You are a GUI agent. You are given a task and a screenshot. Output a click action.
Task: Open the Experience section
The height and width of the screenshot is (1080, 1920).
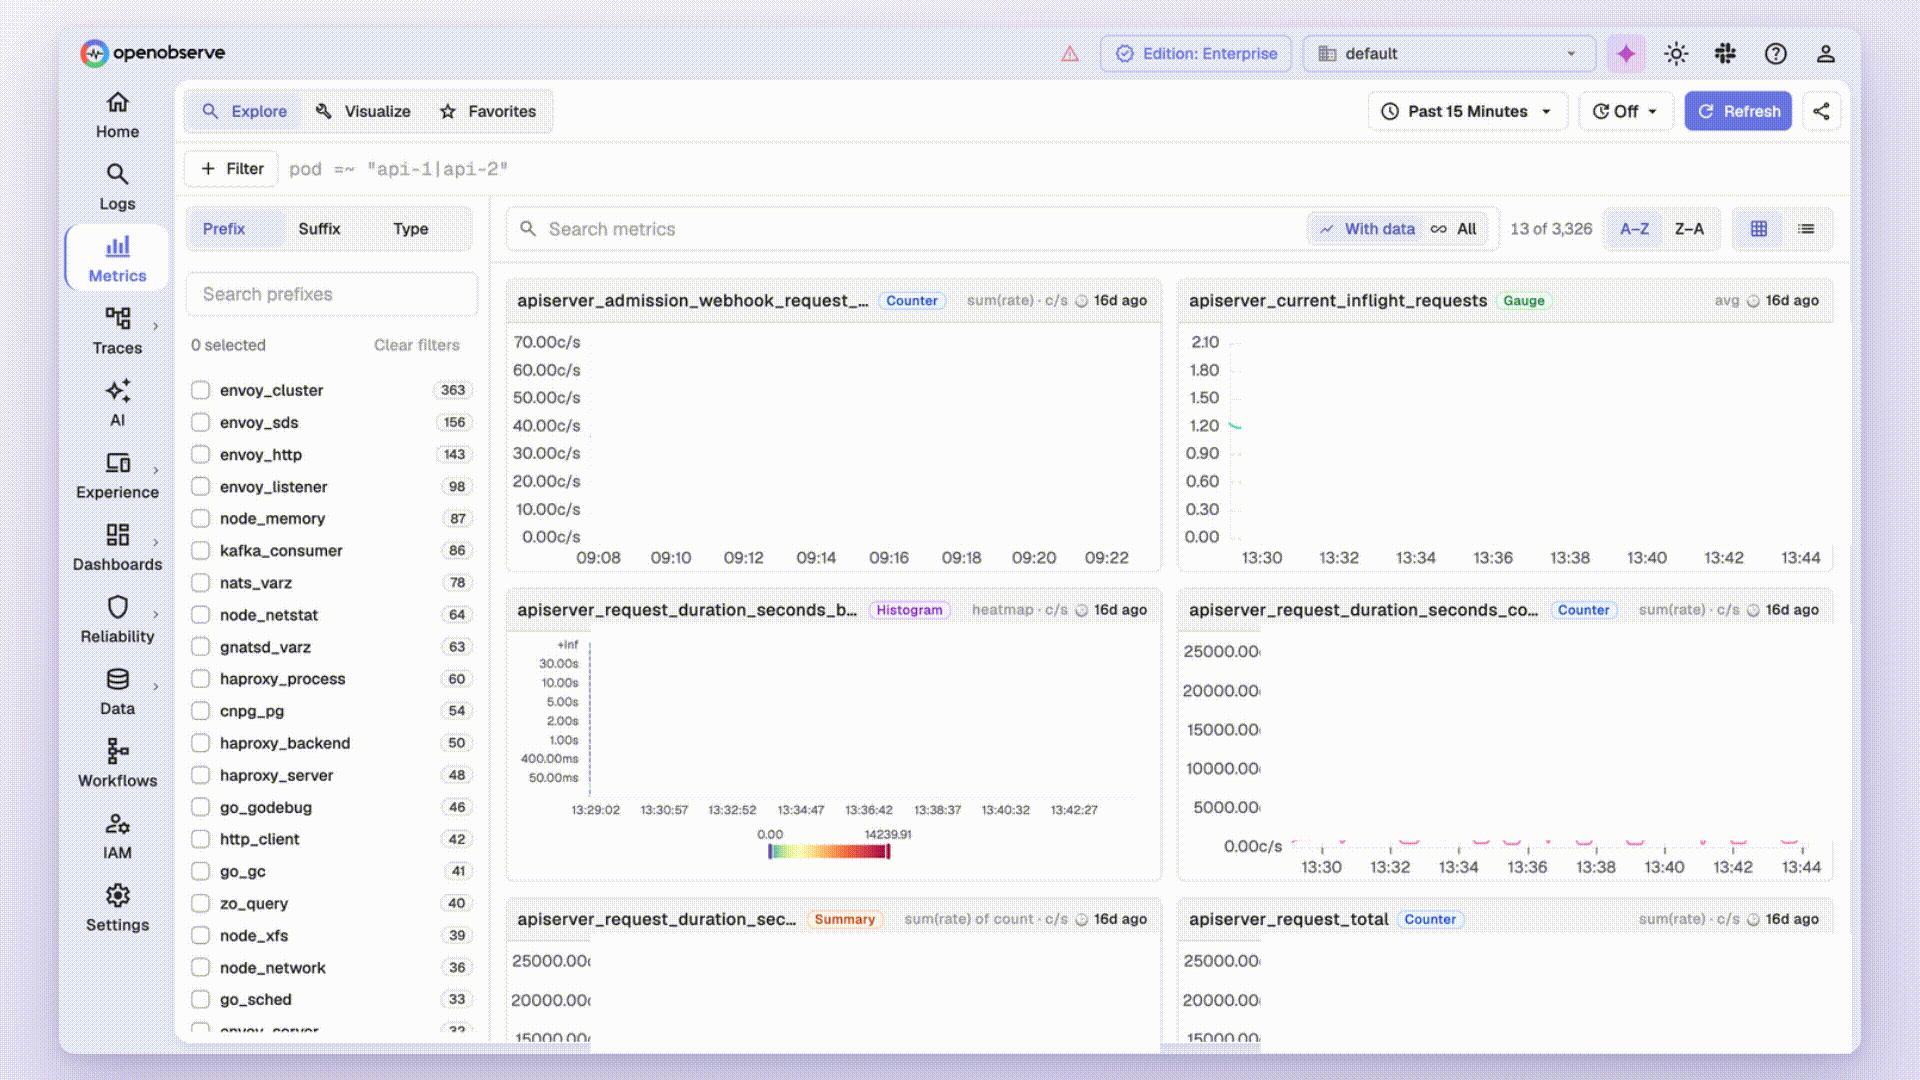[x=117, y=475]
